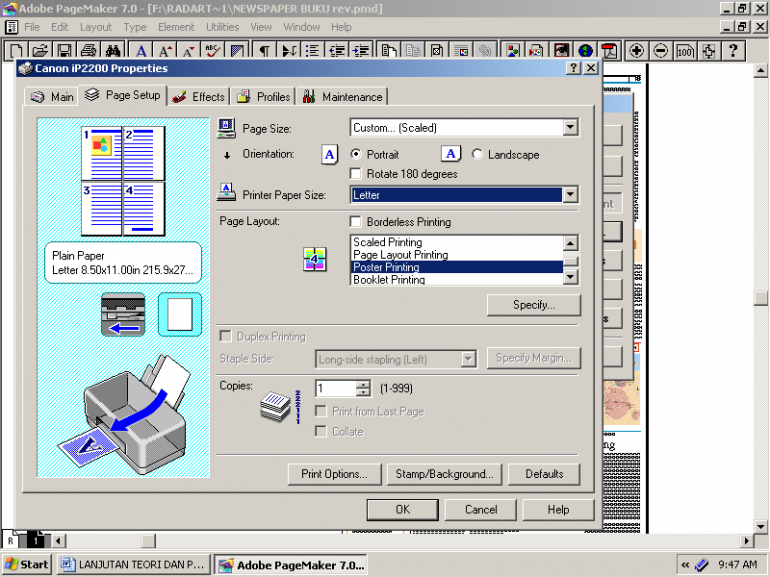Check the Rotate 180 degrees box
This screenshot has width=770, height=577.
(356, 174)
